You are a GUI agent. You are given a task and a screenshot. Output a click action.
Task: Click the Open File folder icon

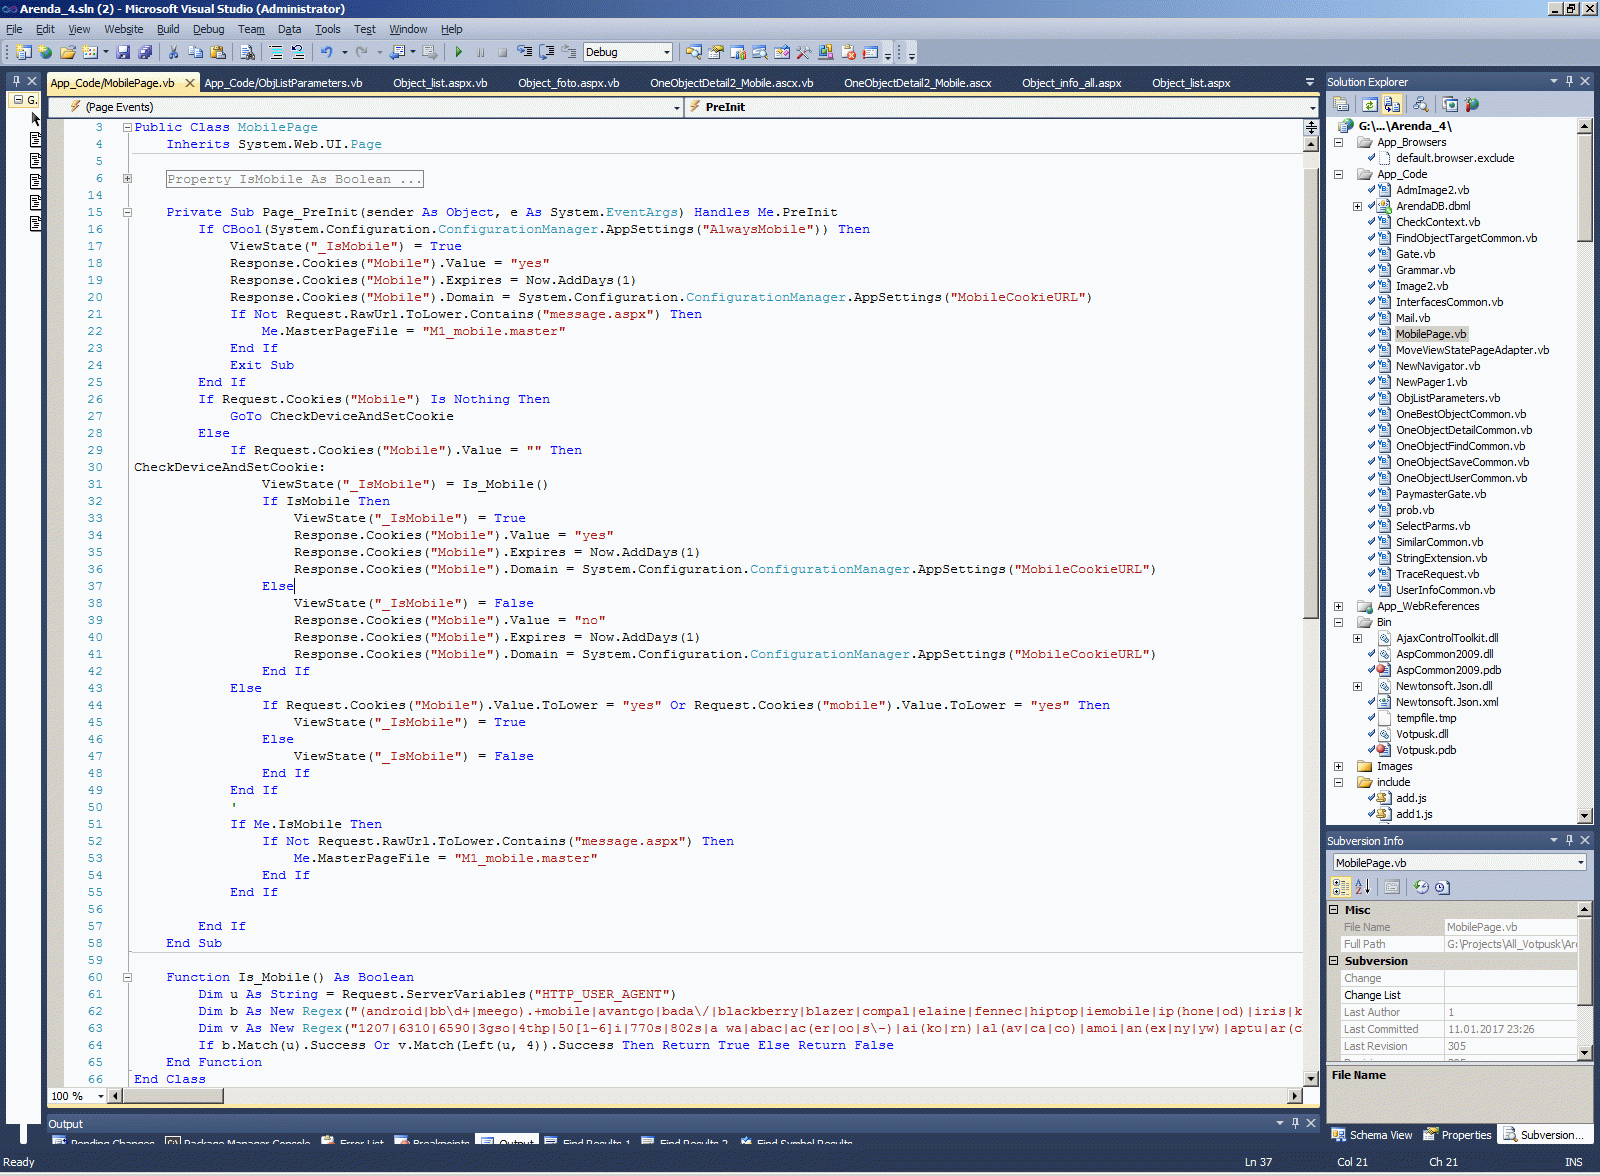tap(67, 52)
